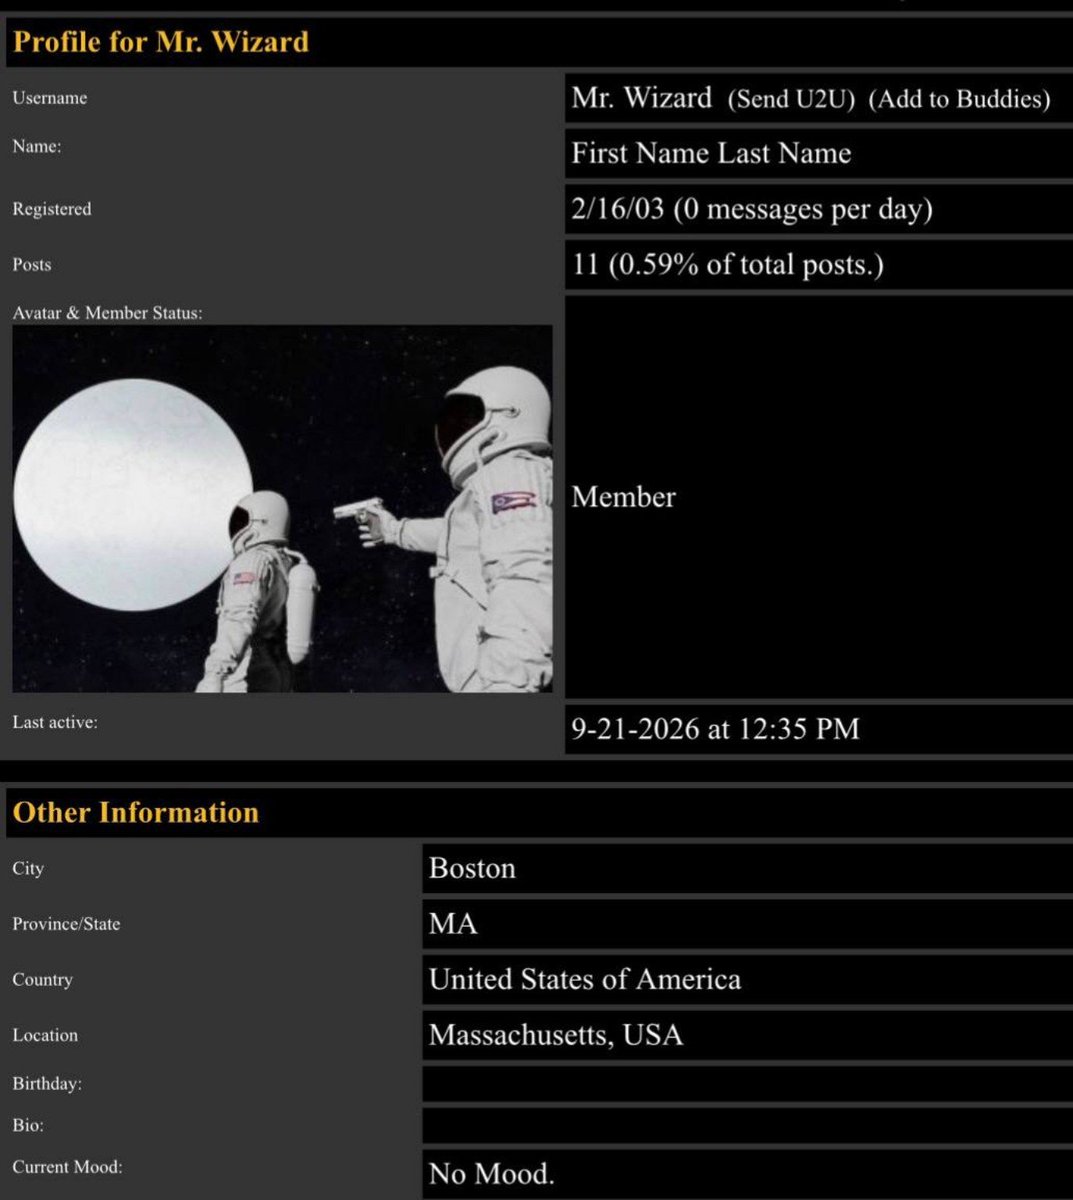Click the last active time '9-21-2026 at 12:35 PM'

(716, 729)
